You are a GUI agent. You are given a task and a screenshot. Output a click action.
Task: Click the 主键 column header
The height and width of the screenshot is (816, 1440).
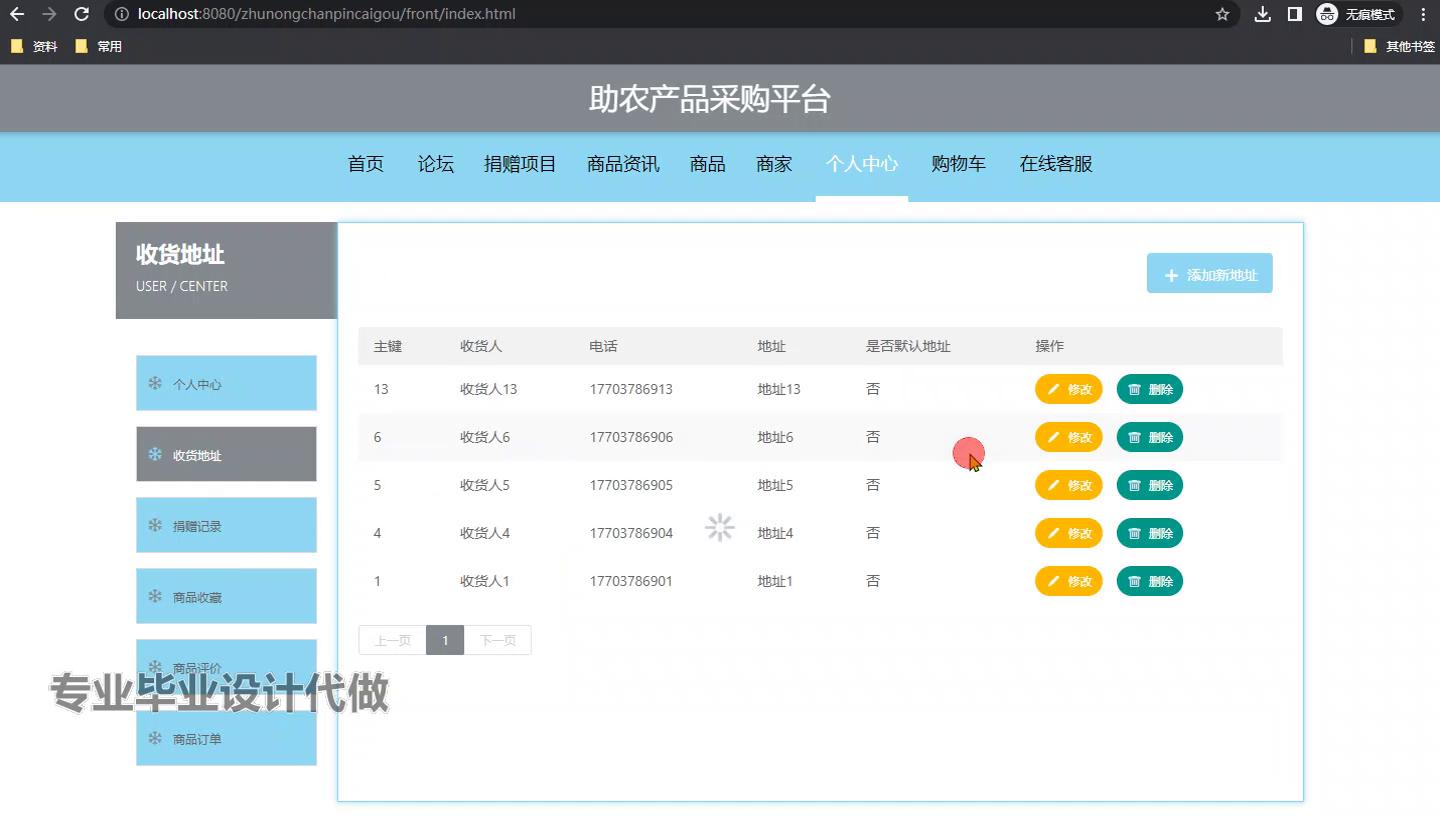(387, 346)
